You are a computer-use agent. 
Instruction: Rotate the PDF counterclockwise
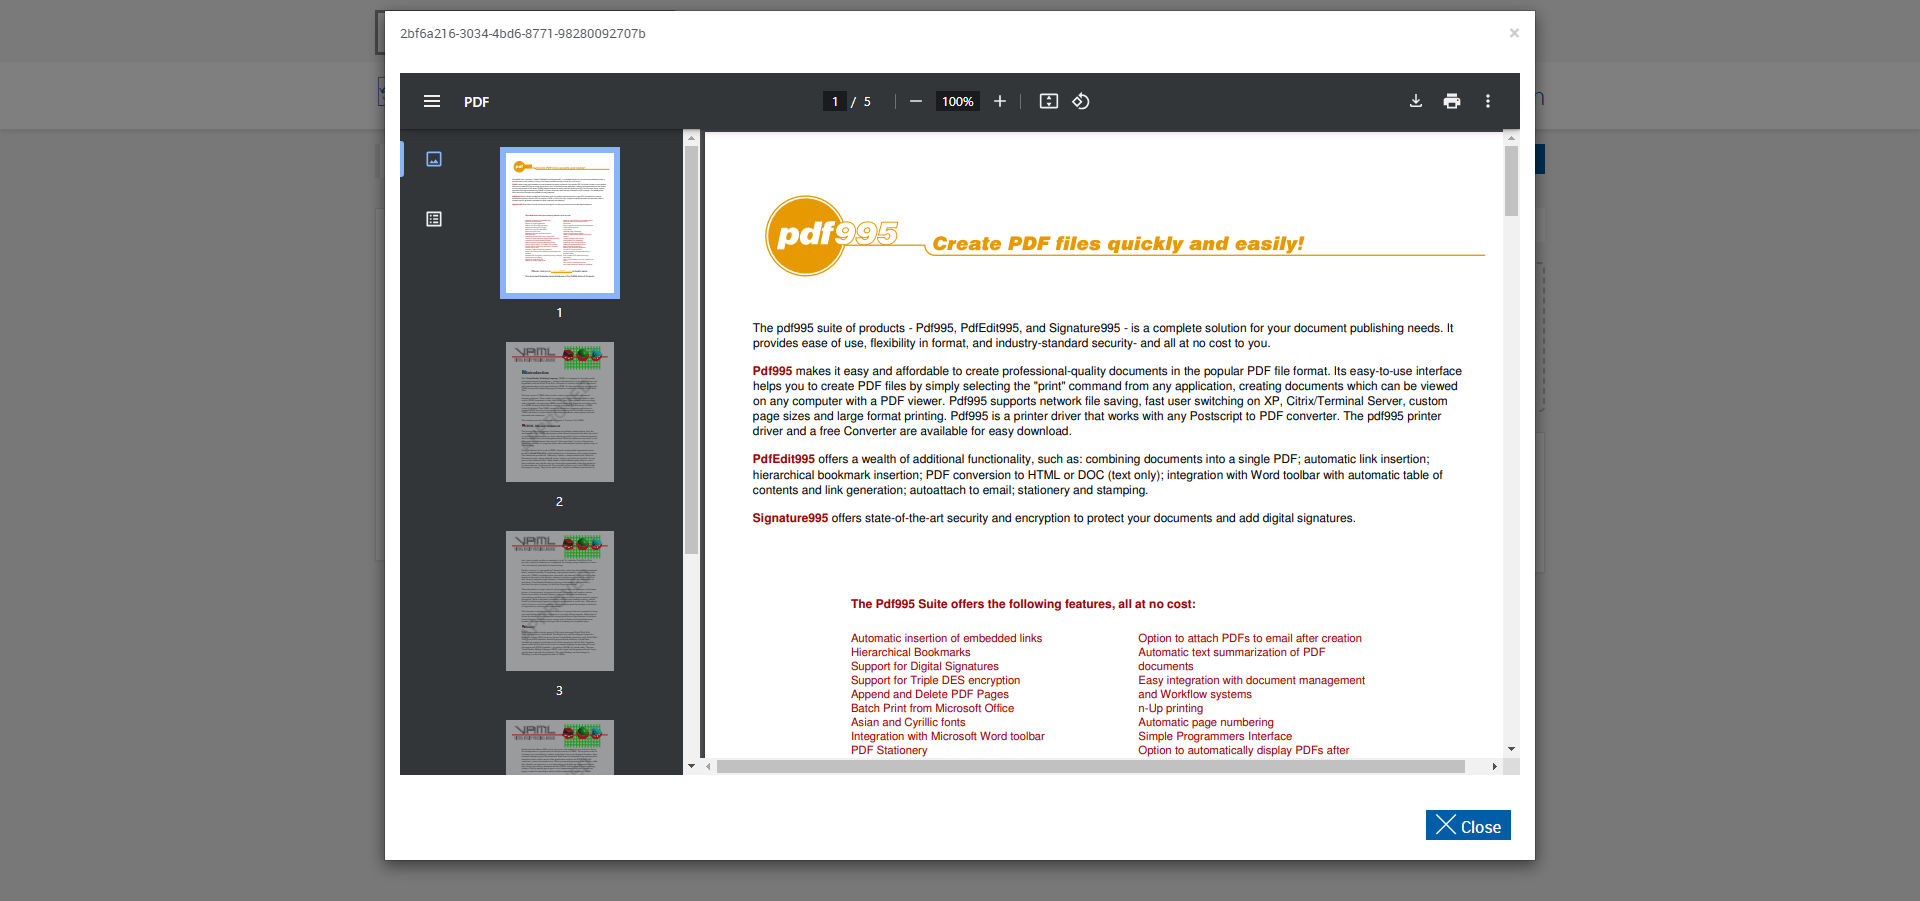point(1081,101)
